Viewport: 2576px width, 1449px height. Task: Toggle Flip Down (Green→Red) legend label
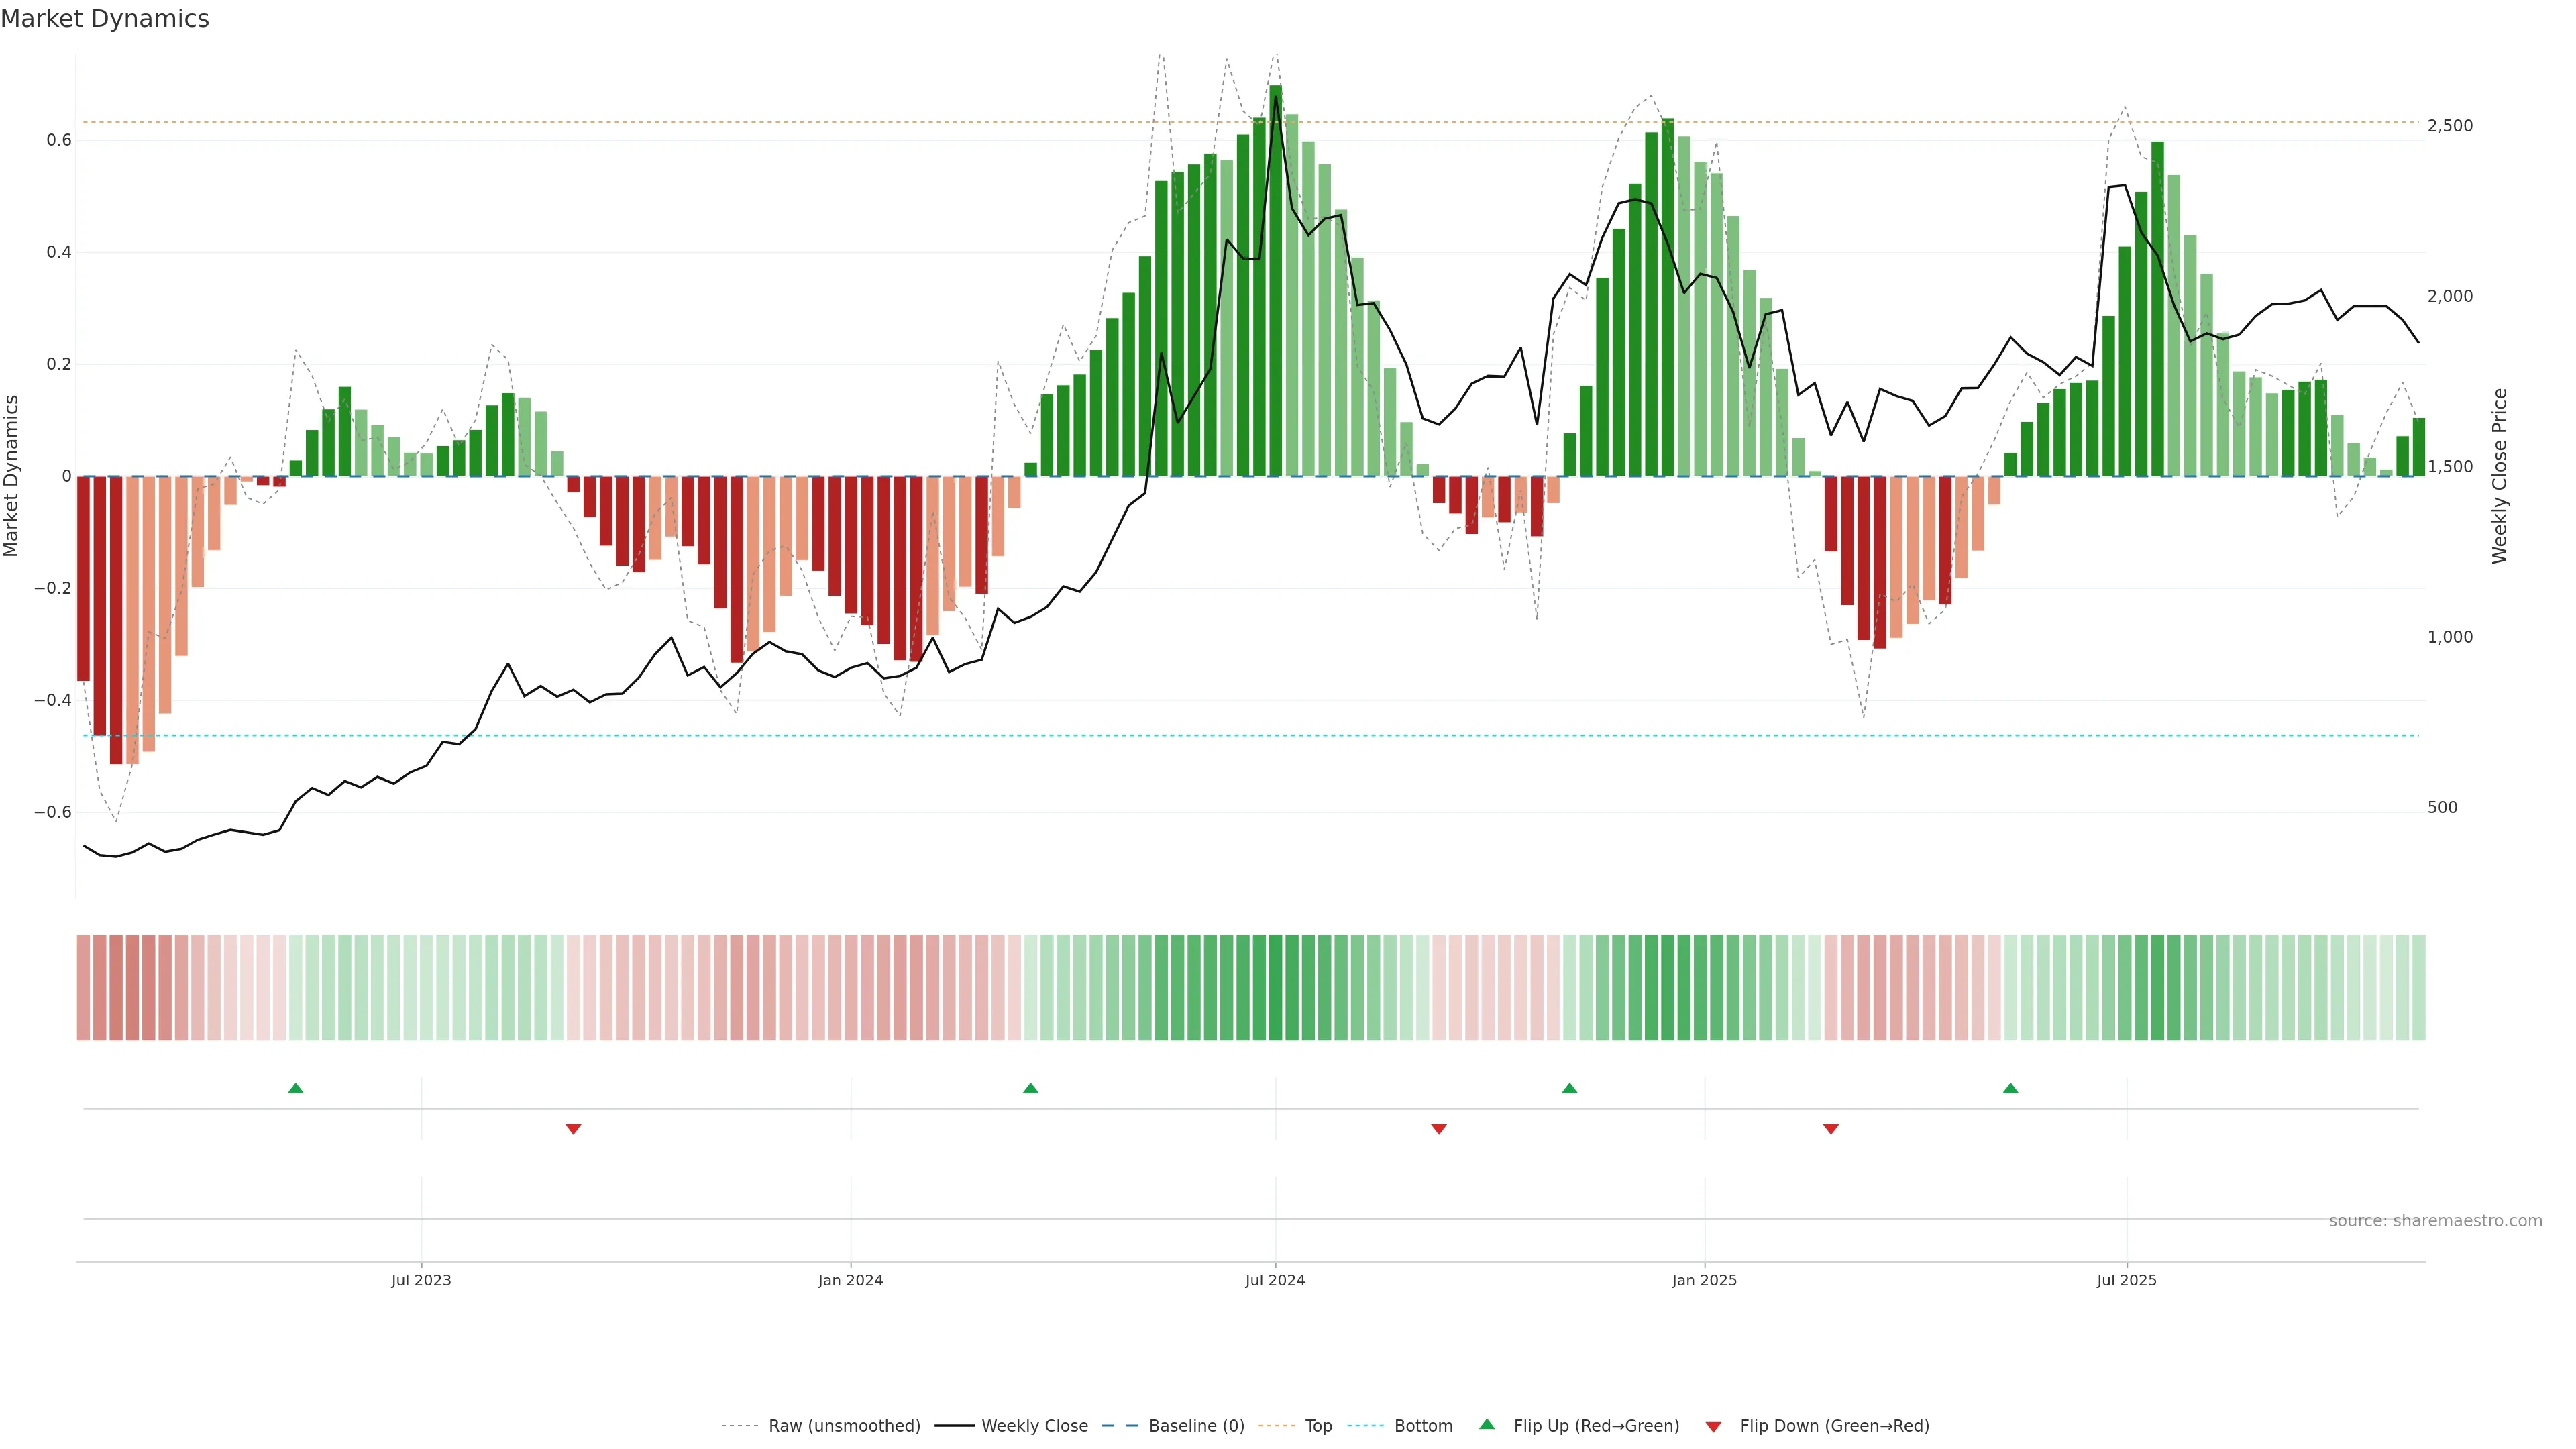tap(1834, 1426)
